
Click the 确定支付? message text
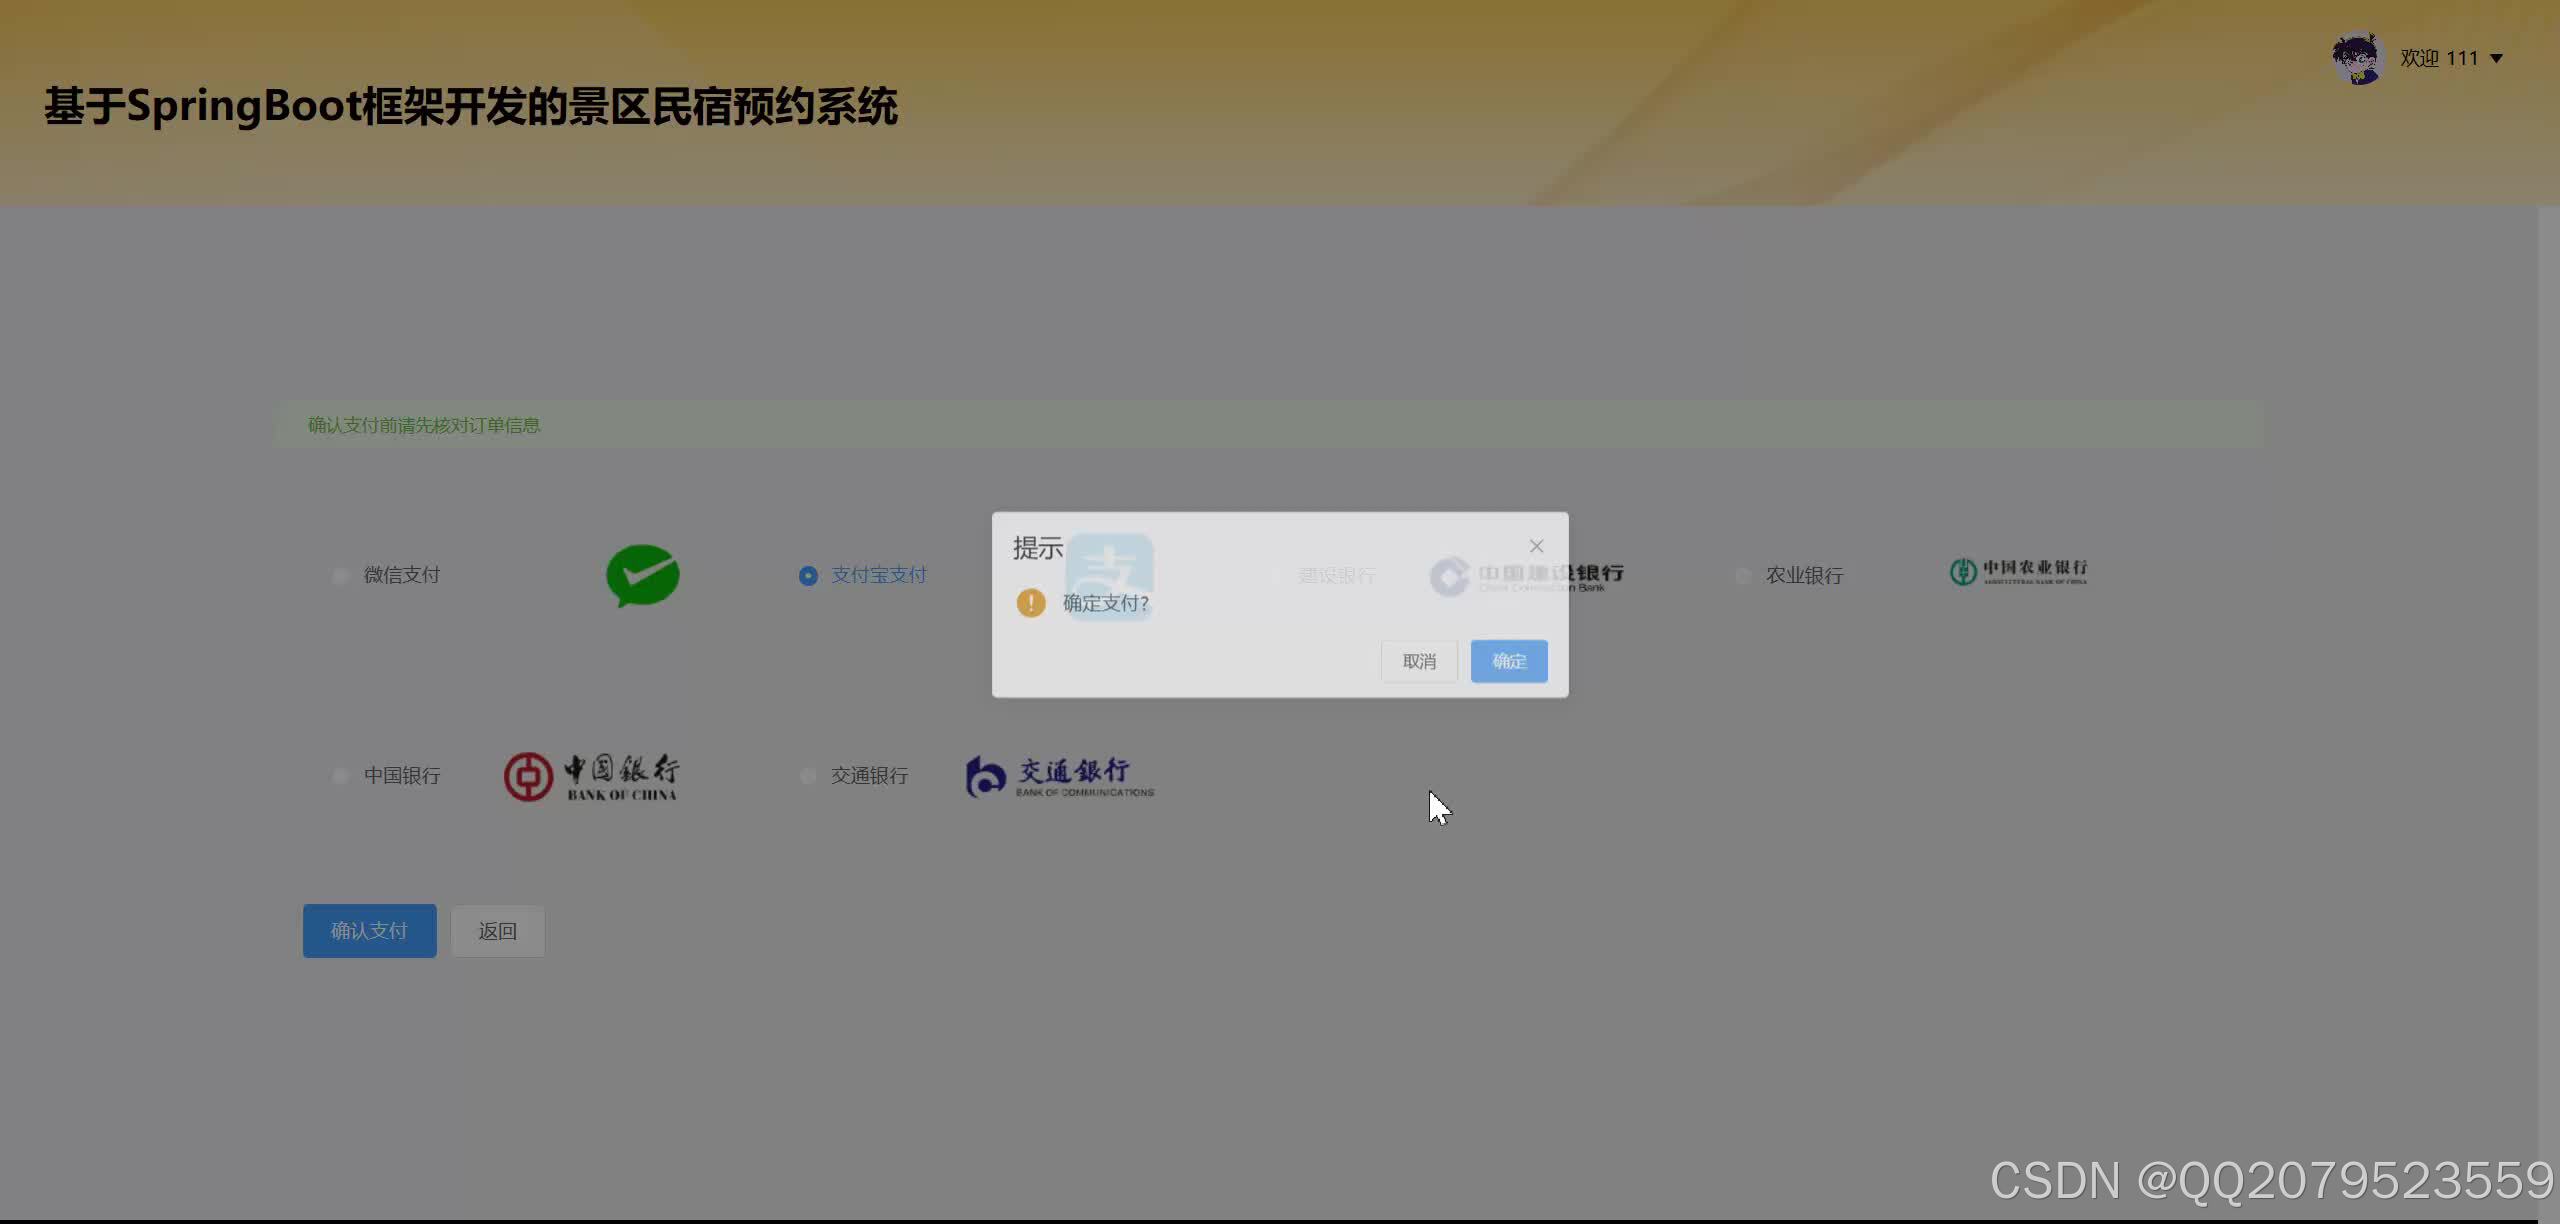pyautogui.click(x=1106, y=603)
